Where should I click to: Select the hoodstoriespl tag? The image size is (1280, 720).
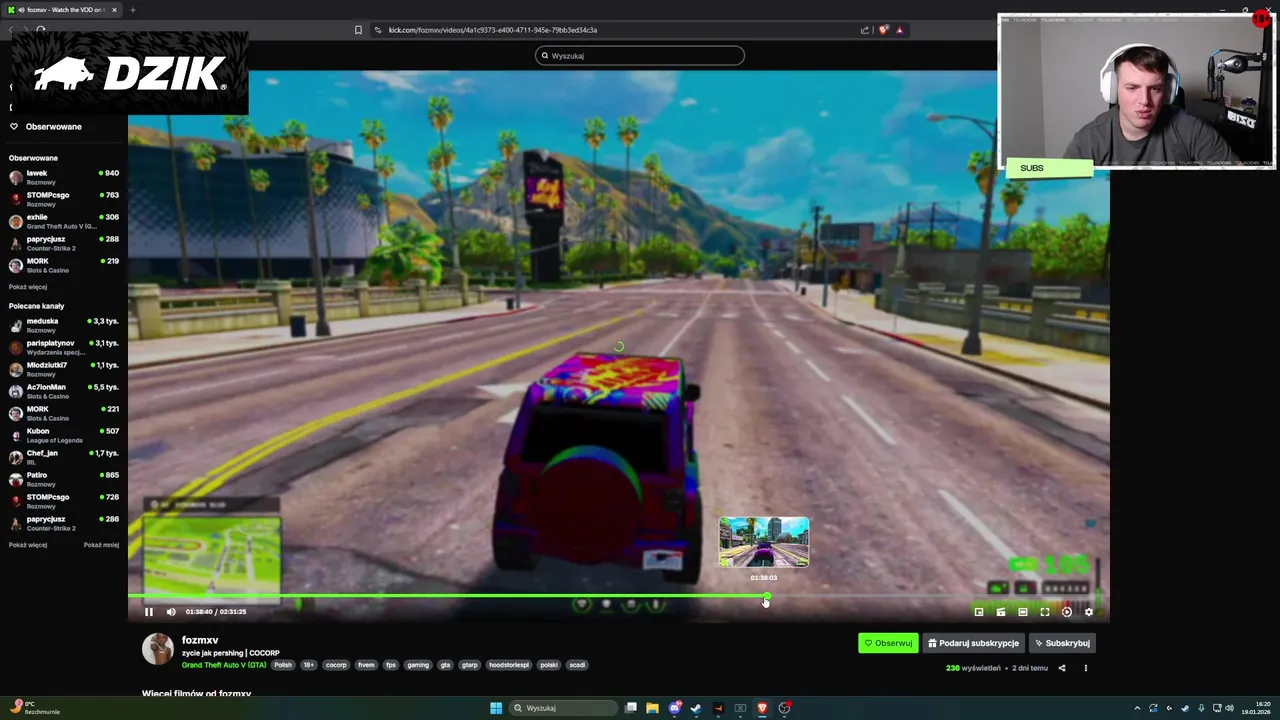coord(509,665)
